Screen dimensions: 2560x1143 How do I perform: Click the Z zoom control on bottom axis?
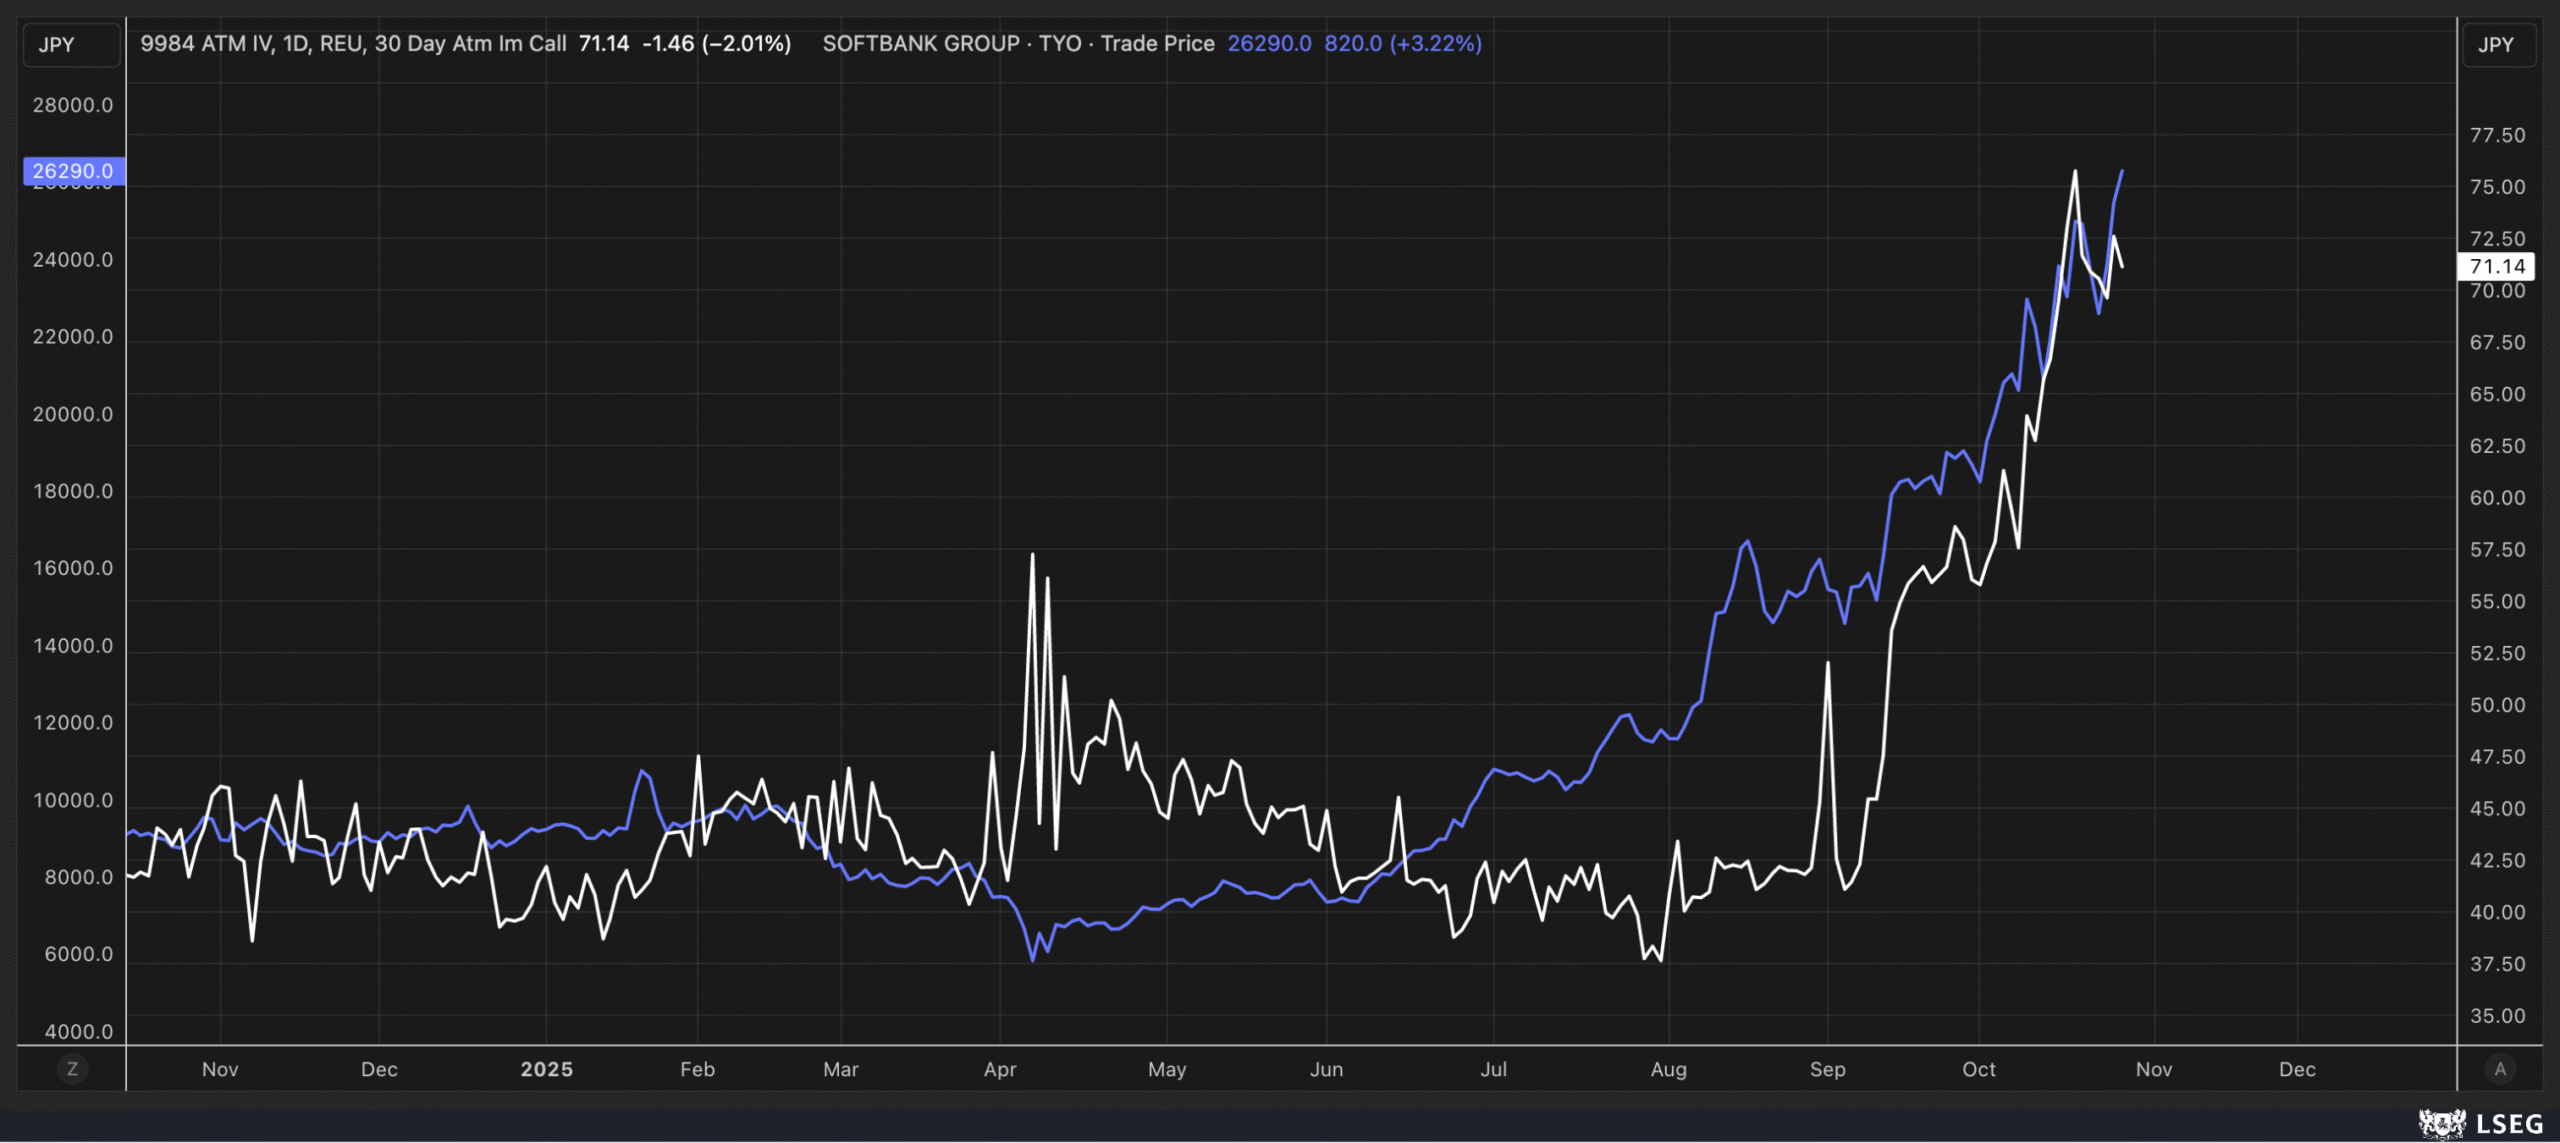(74, 1069)
